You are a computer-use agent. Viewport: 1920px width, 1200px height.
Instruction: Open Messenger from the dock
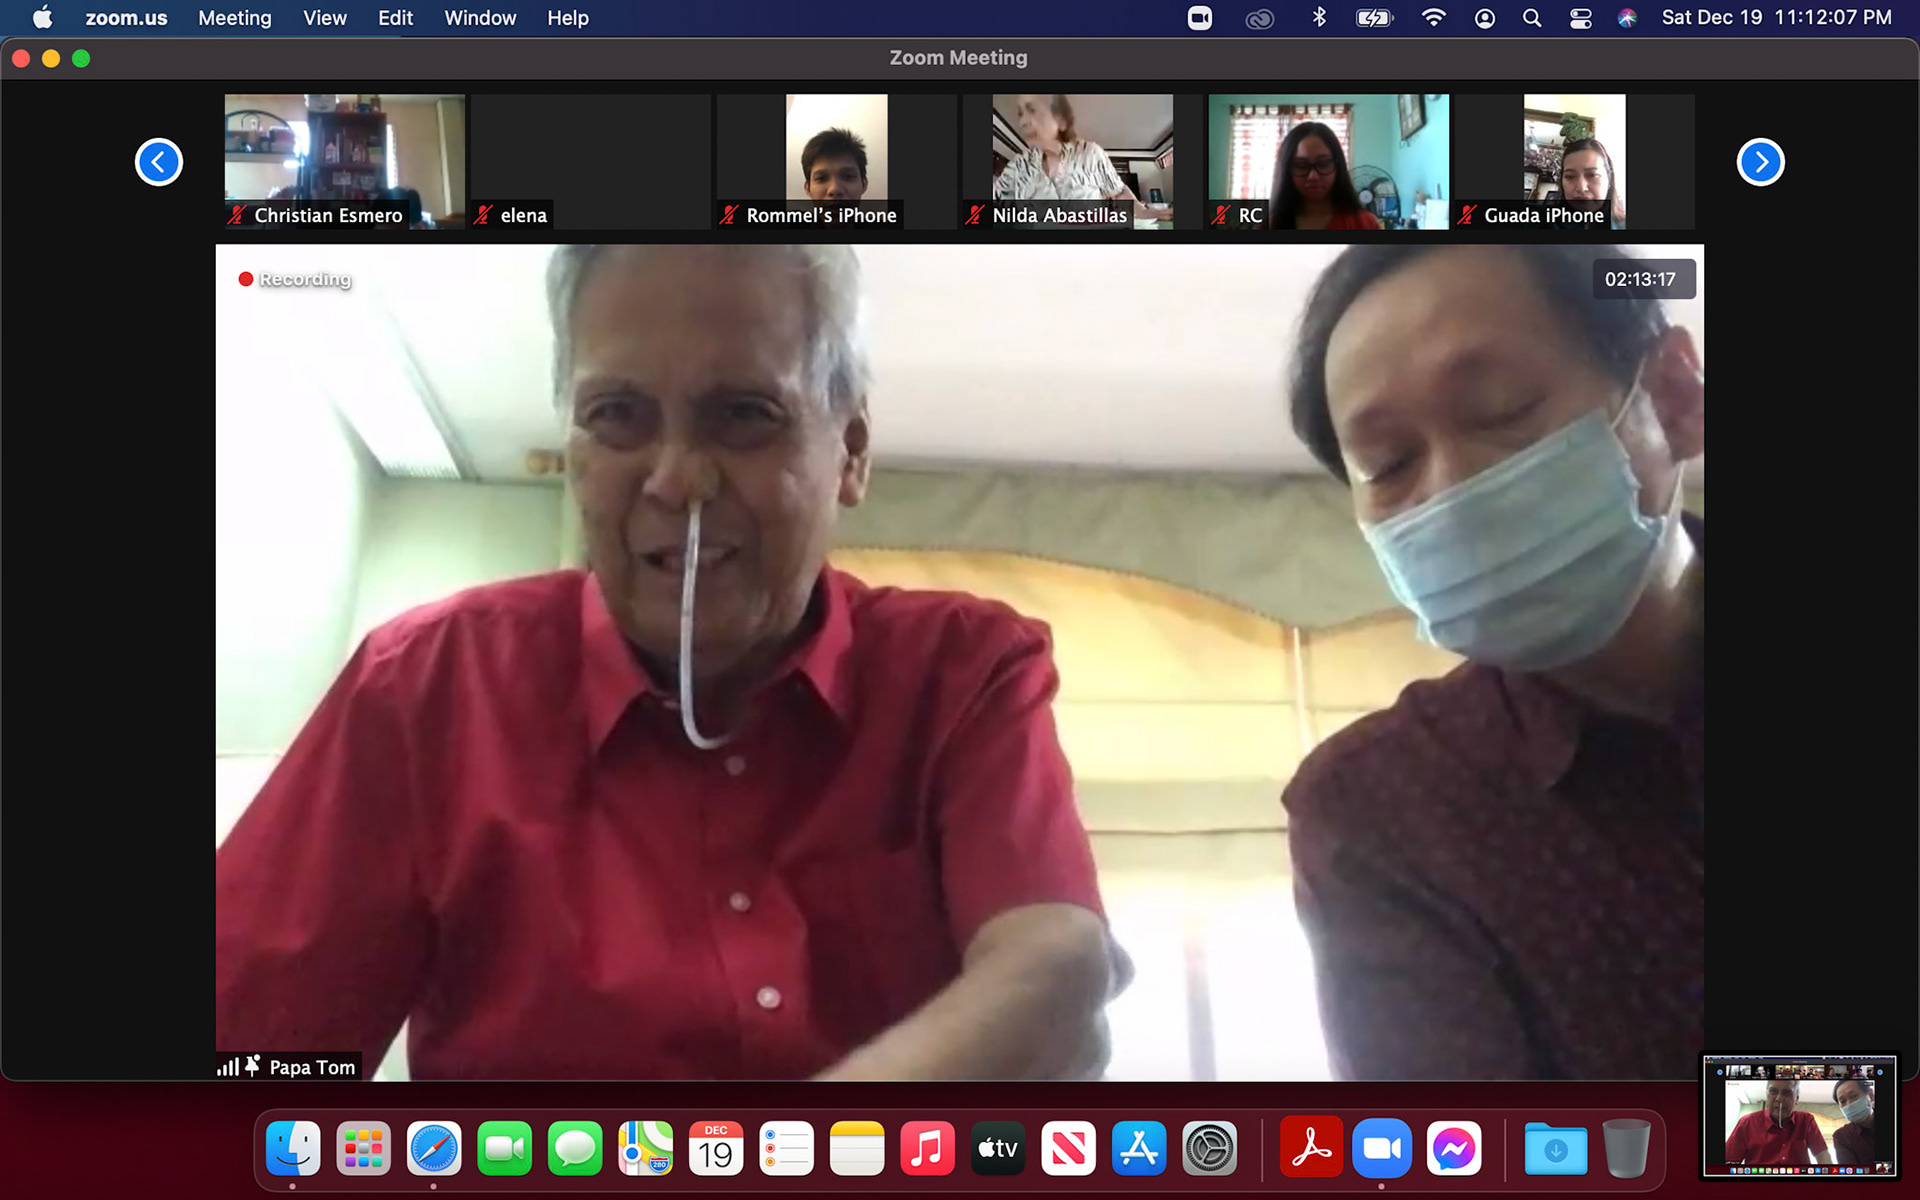(x=1453, y=1149)
